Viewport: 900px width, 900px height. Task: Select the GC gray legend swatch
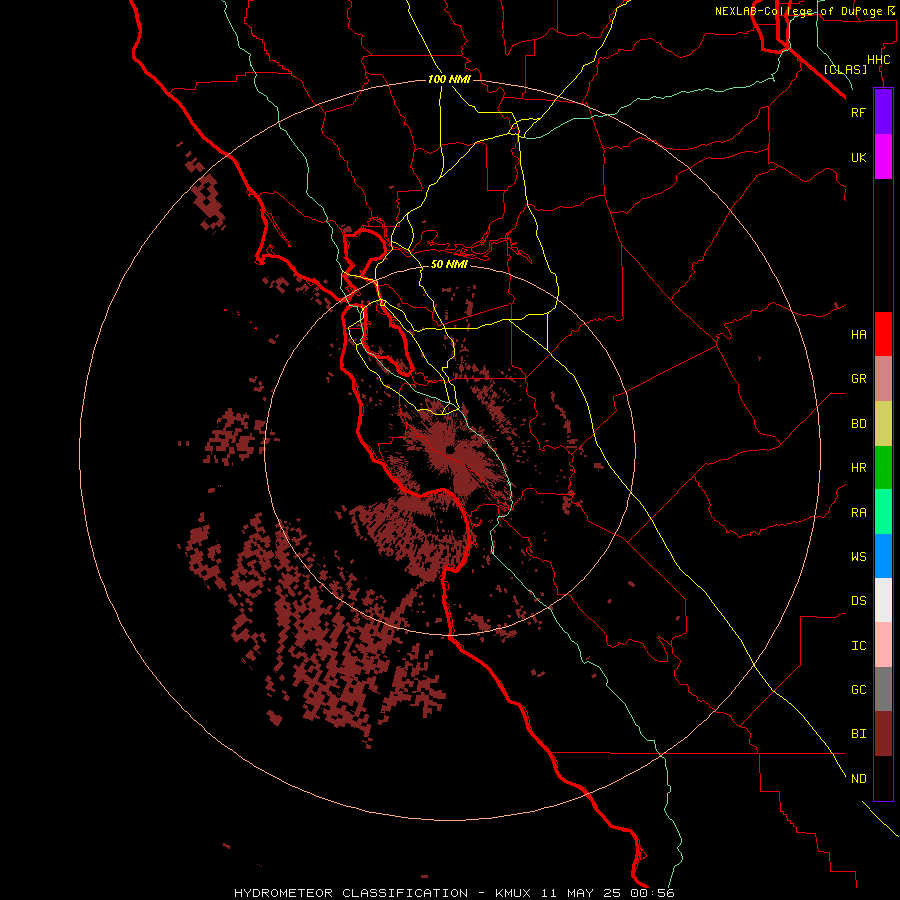[x=883, y=689]
